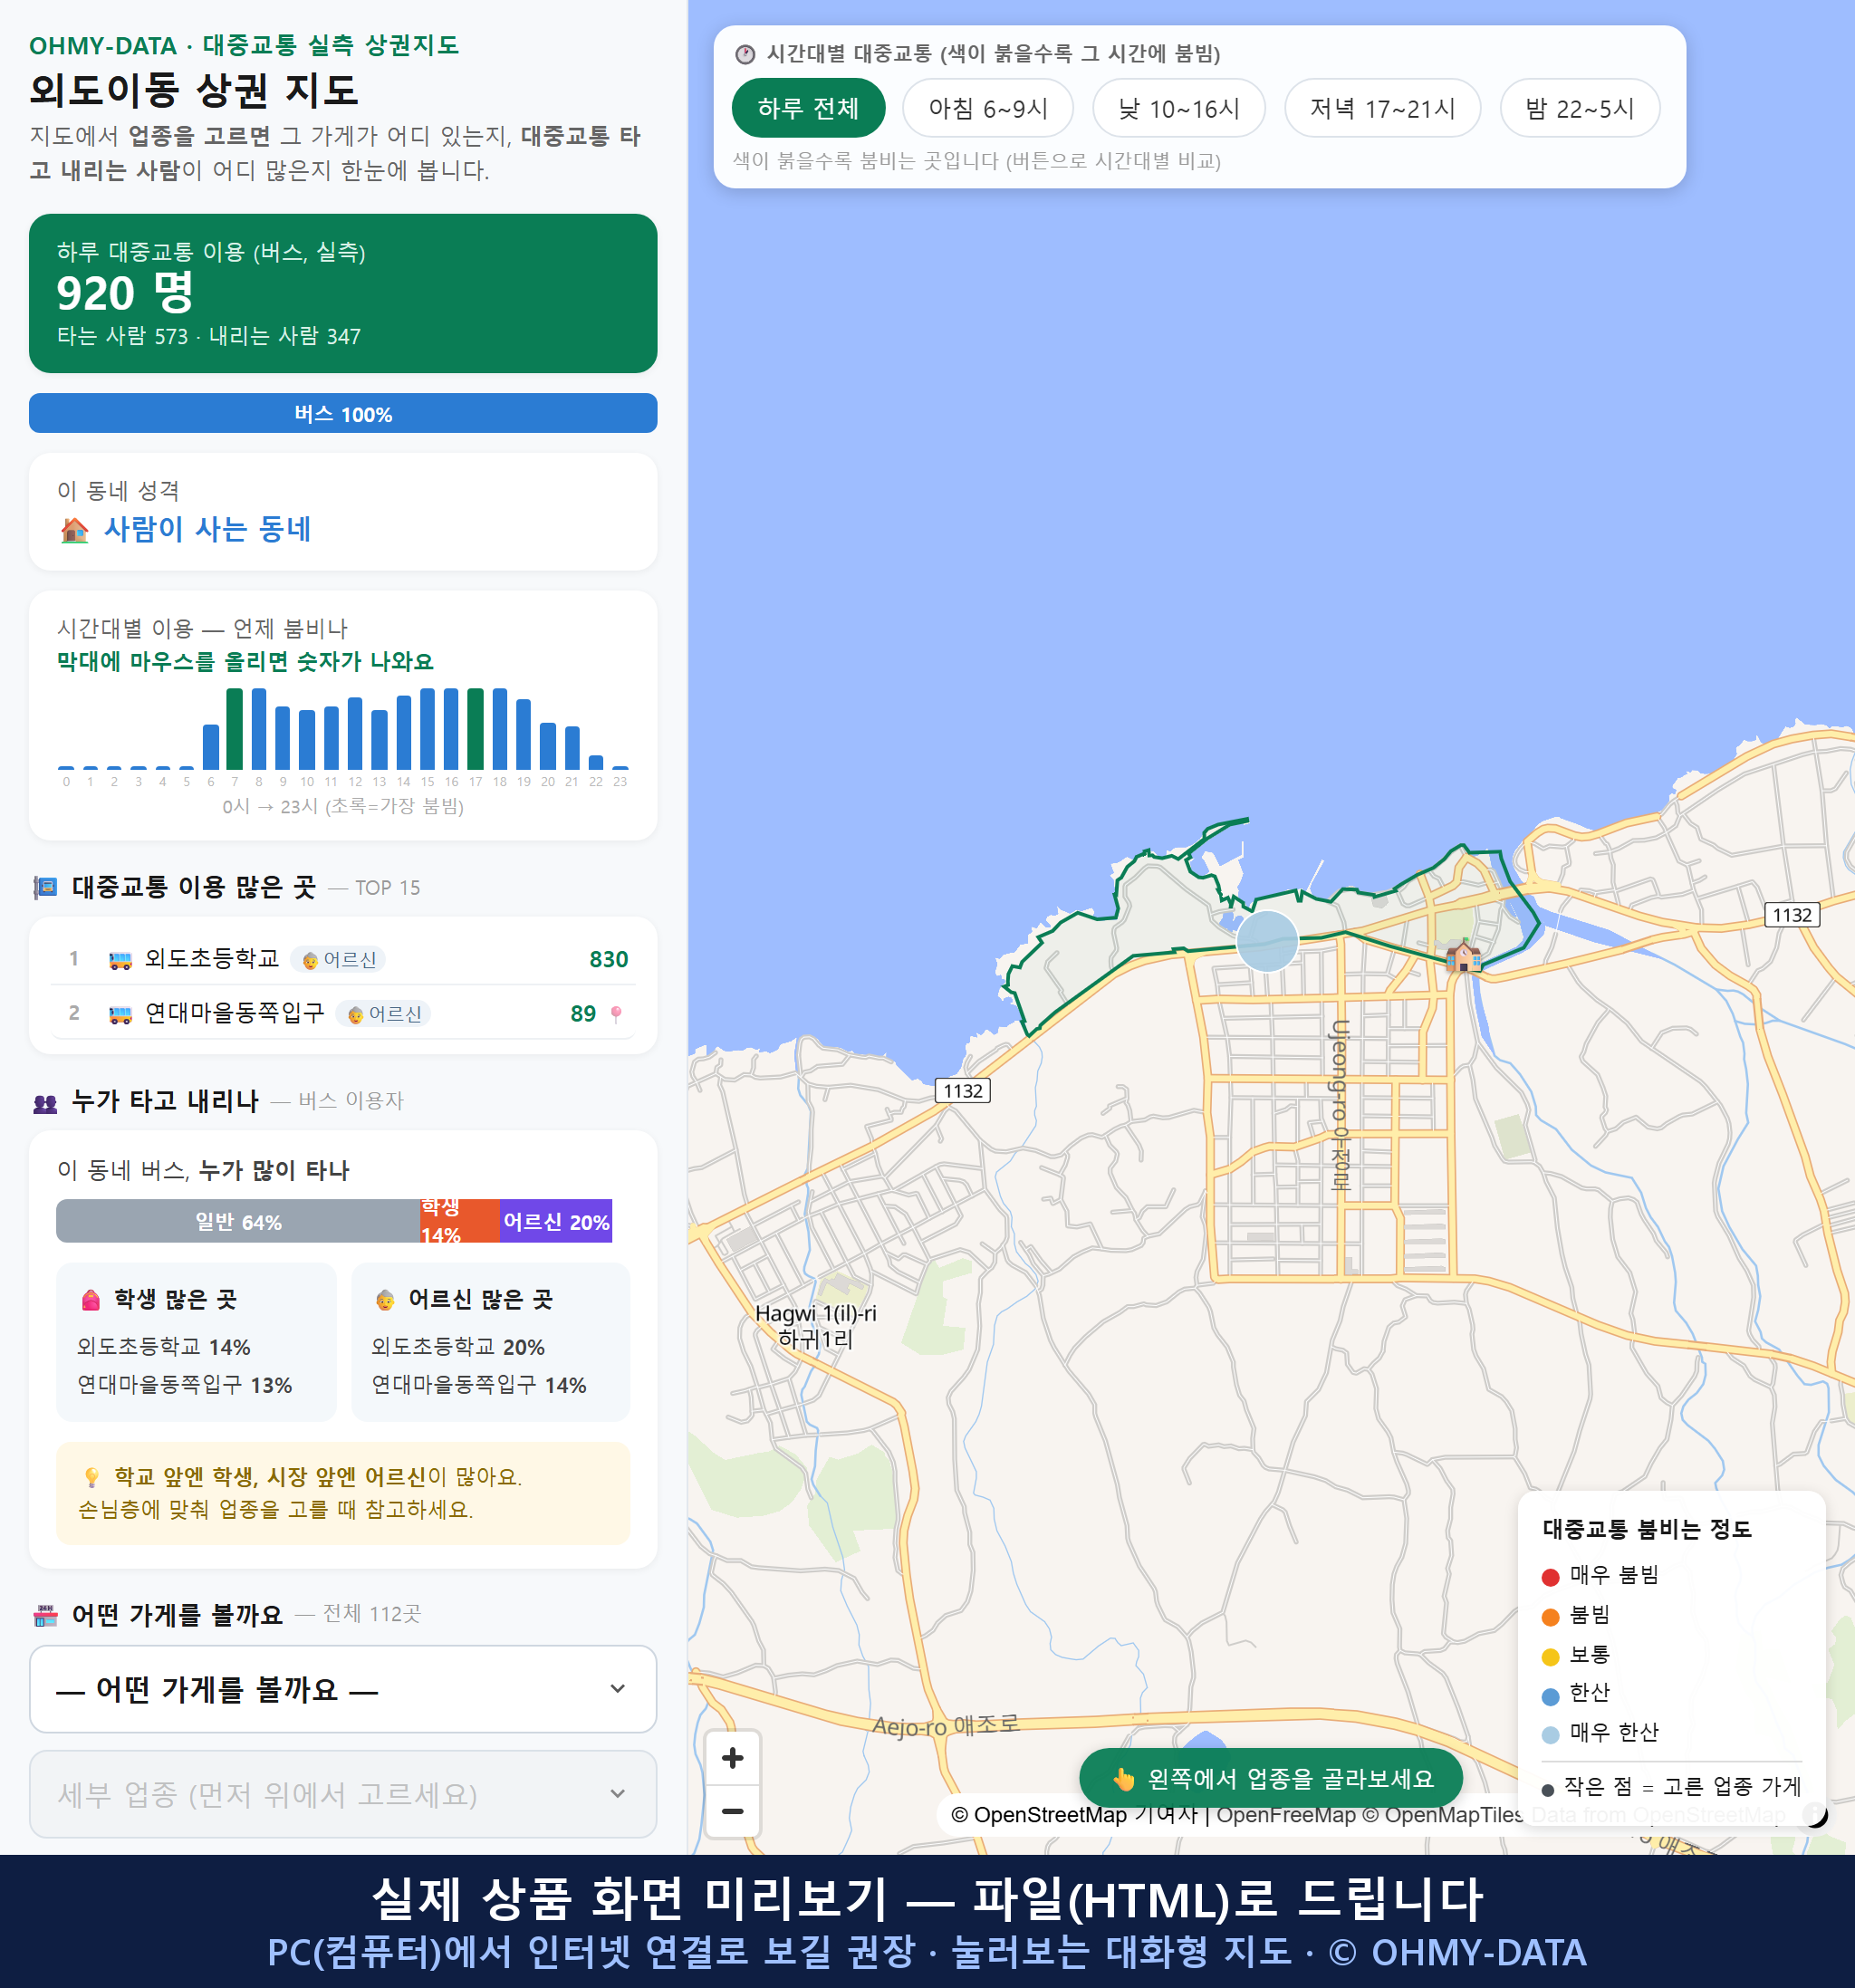Image resolution: width=1855 pixels, height=1988 pixels.
Task: Click the 외도초등학교 14% student entry
Action: coord(164,1347)
